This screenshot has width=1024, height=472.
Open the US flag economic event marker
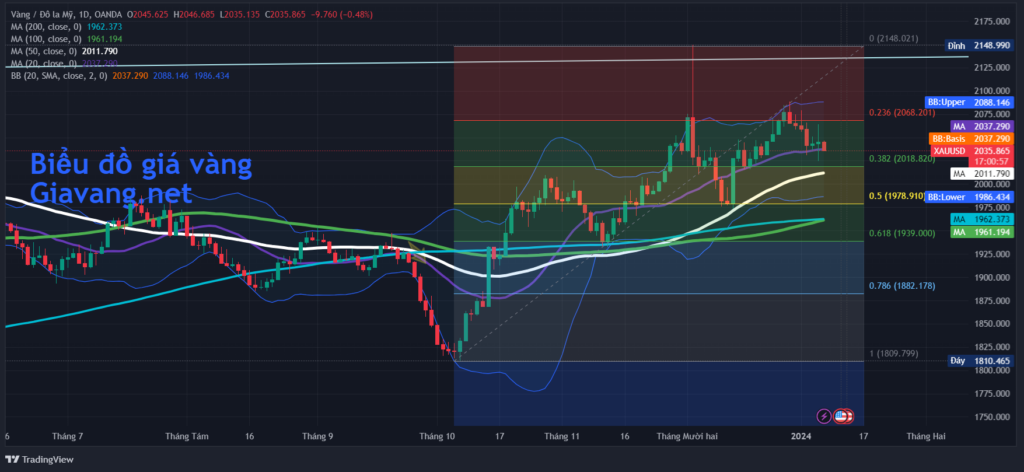tap(845, 415)
